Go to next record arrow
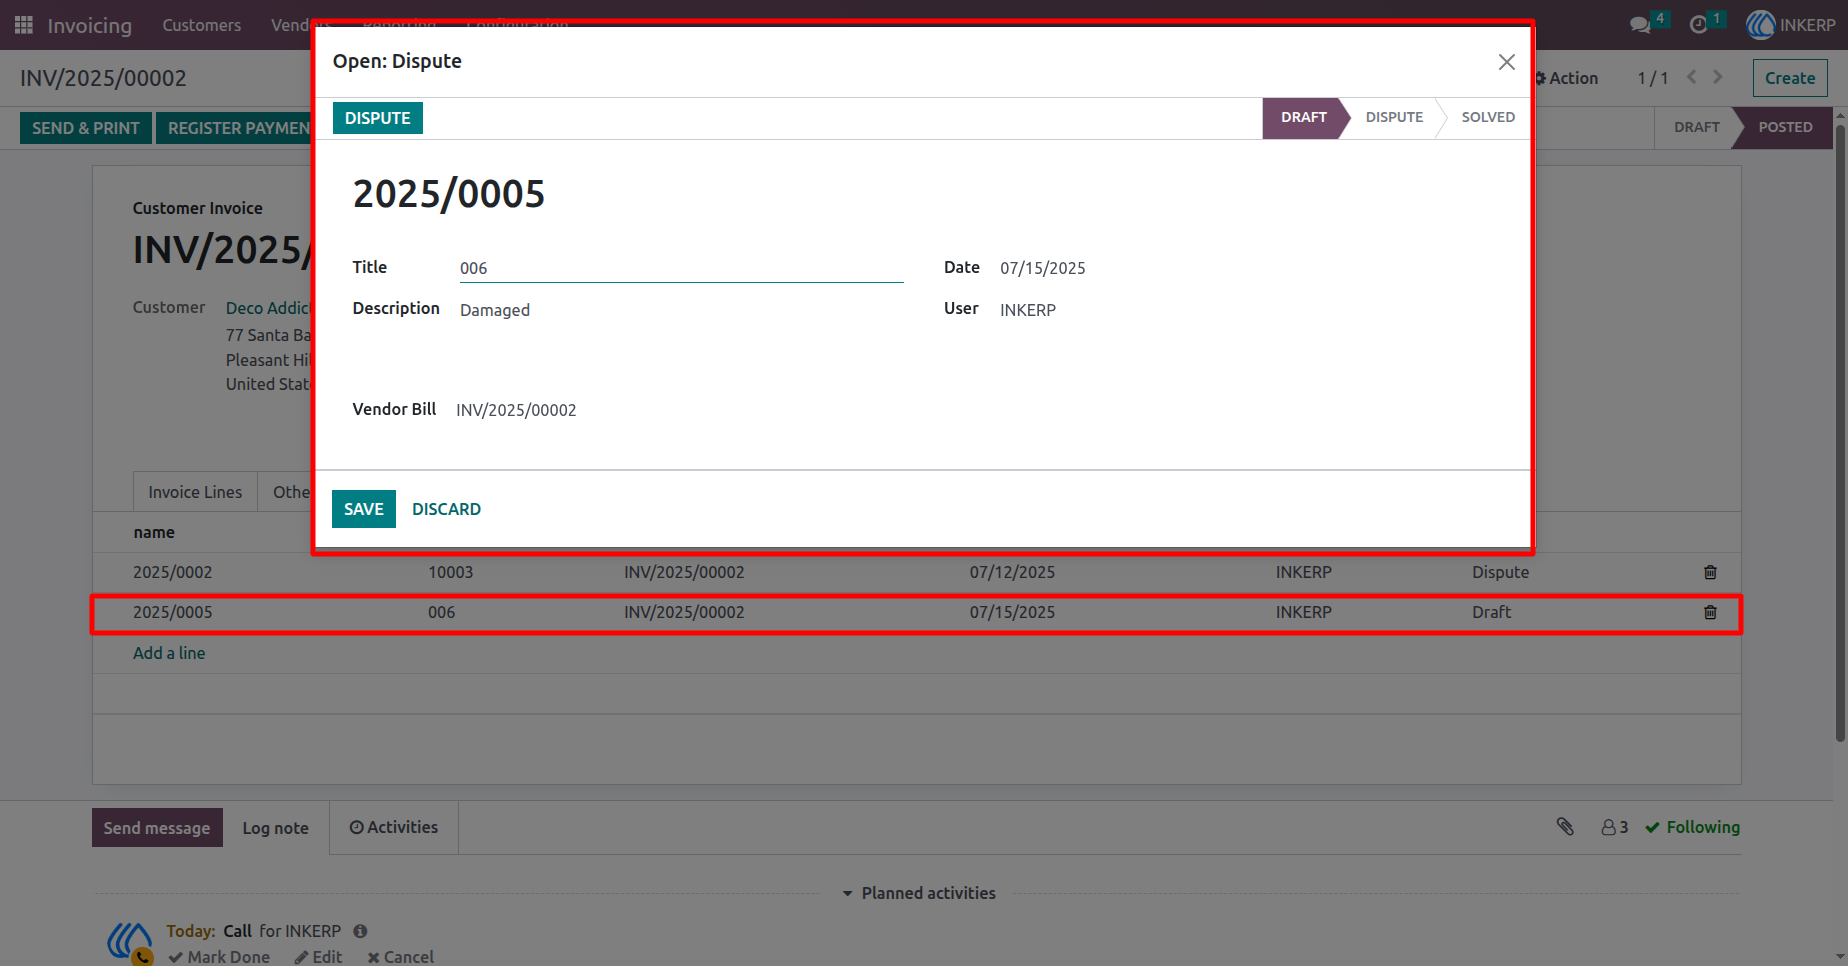The image size is (1848, 966). 1718,77
